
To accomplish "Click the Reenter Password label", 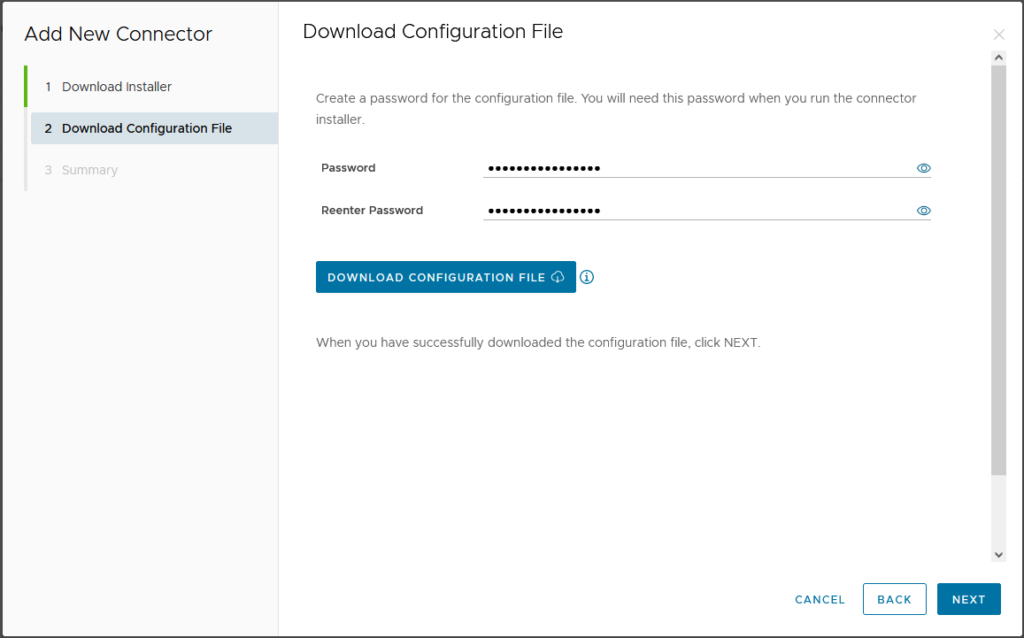I will click(372, 211).
